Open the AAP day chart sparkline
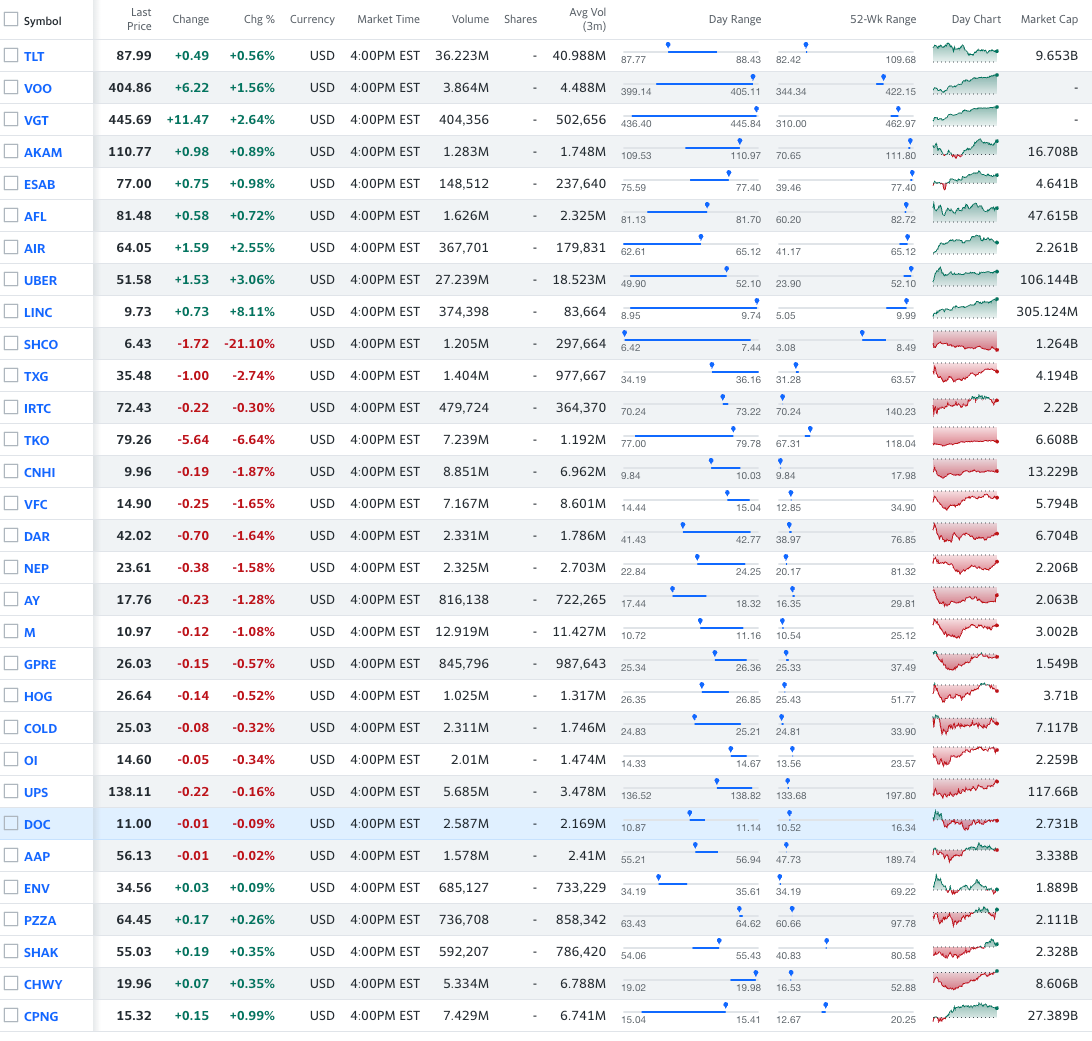The image size is (1092, 1041). click(x=965, y=853)
